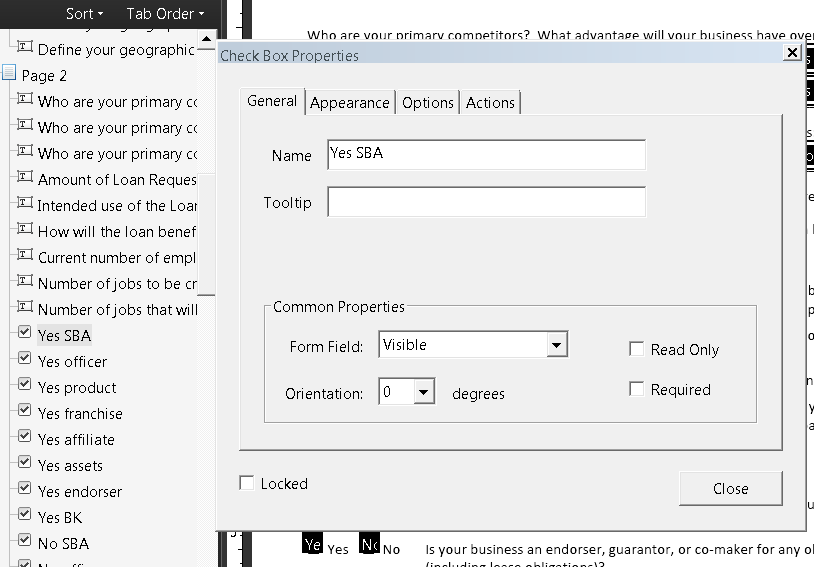The width and height of the screenshot is (814, 567).
Task: Open the Tab Order dropdown menu
Action: coord(165,13)
